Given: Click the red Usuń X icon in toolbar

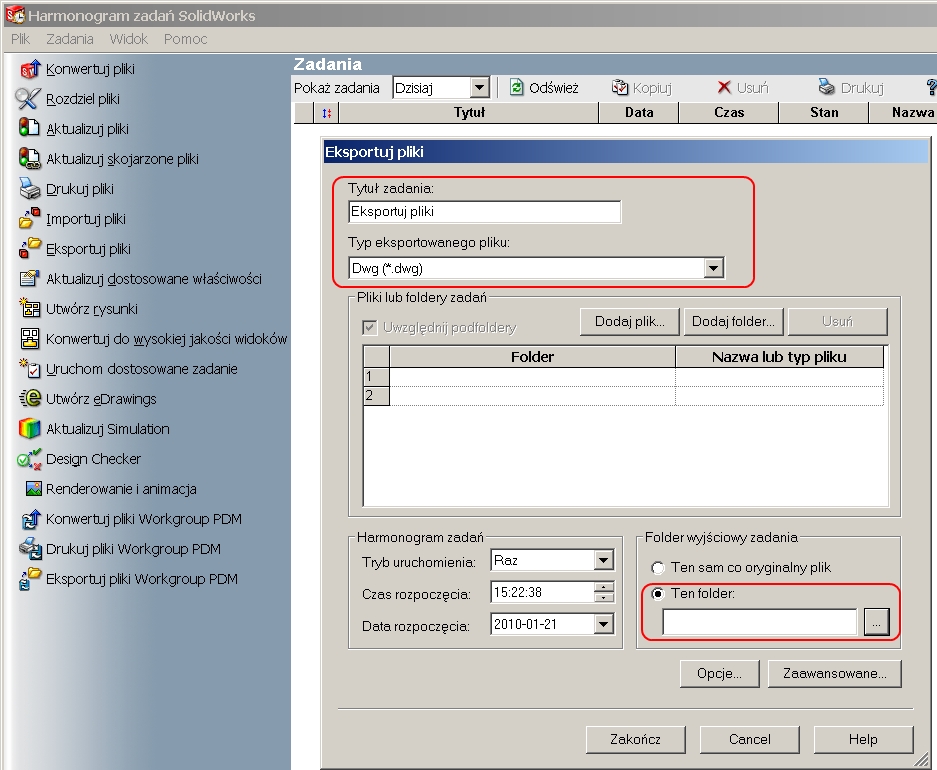Looking at the screenshot, I should pos(724,87).
